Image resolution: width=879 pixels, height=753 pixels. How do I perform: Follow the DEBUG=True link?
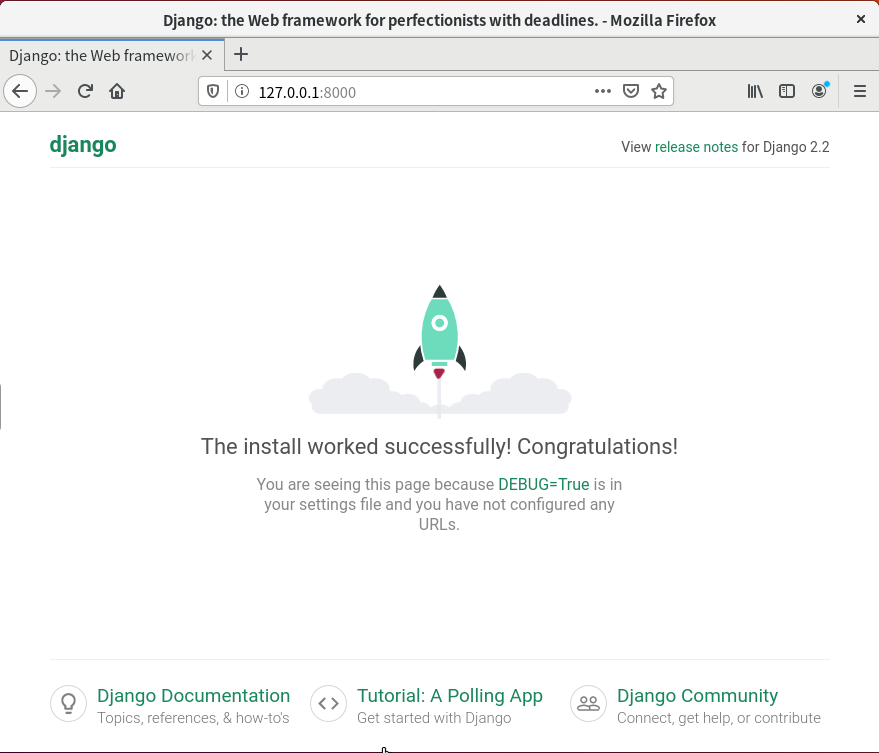pyautogui.click(x=544, y=484)
